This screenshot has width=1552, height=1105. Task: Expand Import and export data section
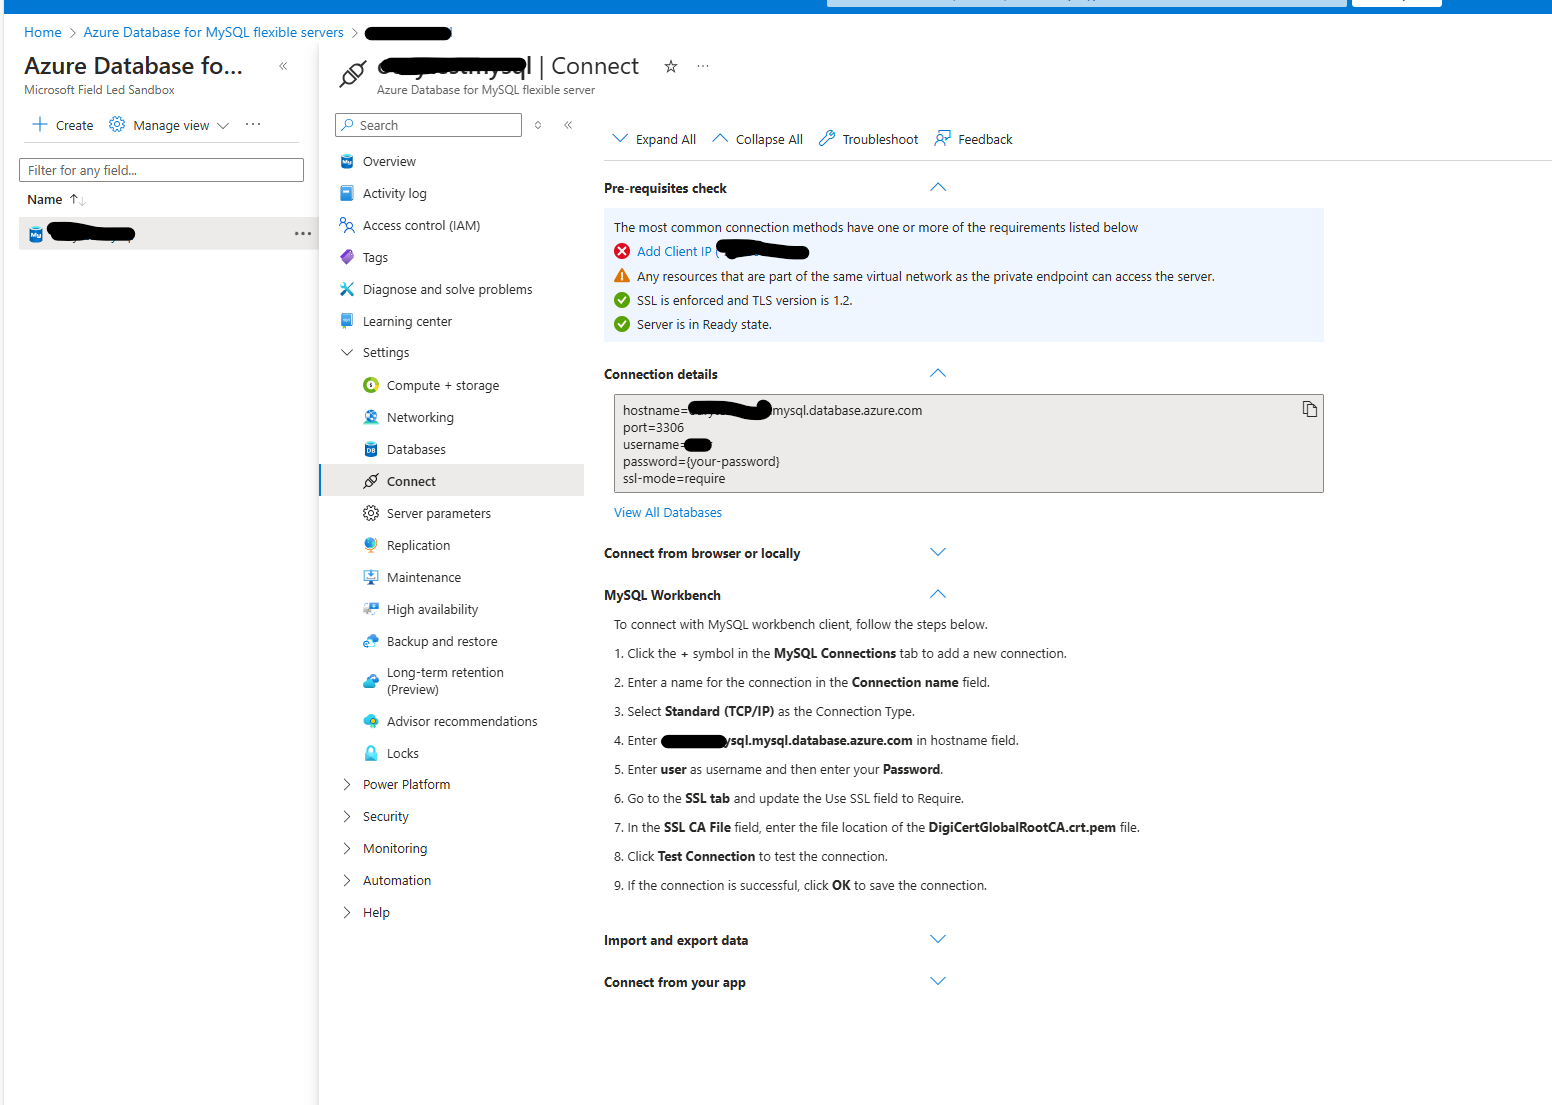(x=938, y=940)
